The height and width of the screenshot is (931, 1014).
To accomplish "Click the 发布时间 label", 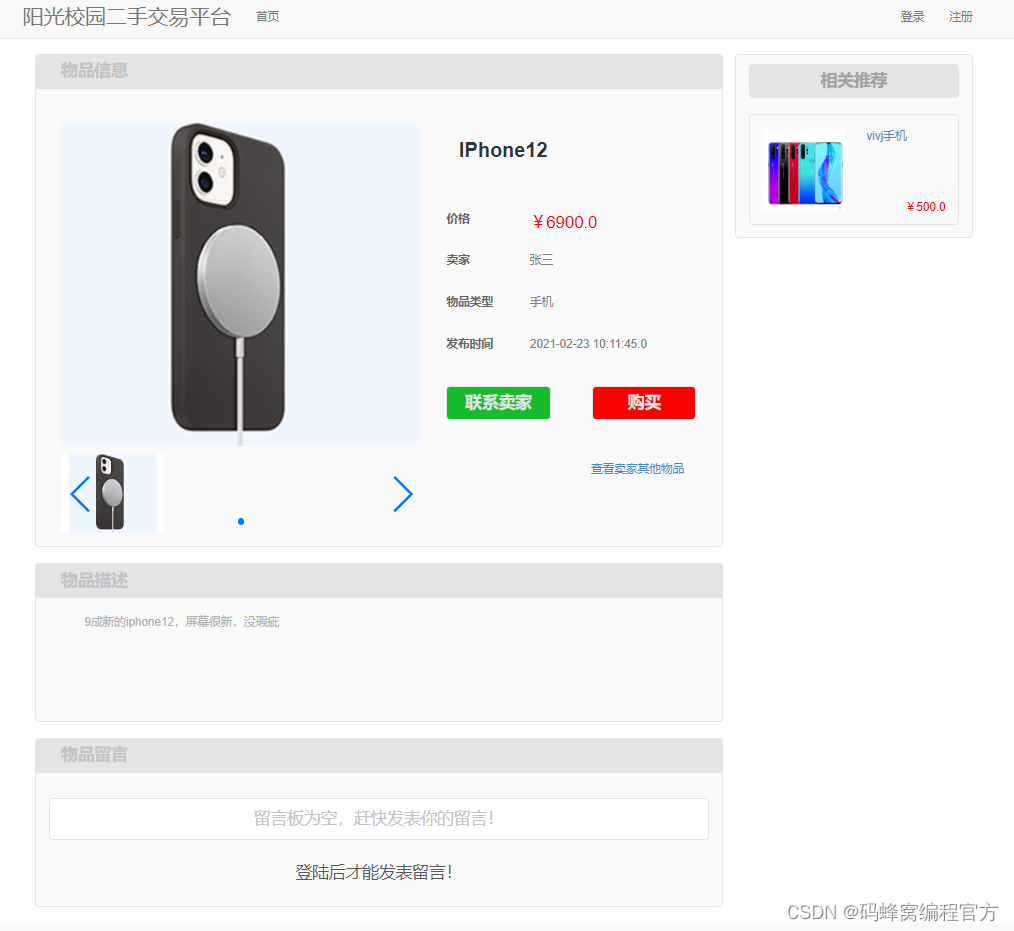I will [x=469, y=344].
